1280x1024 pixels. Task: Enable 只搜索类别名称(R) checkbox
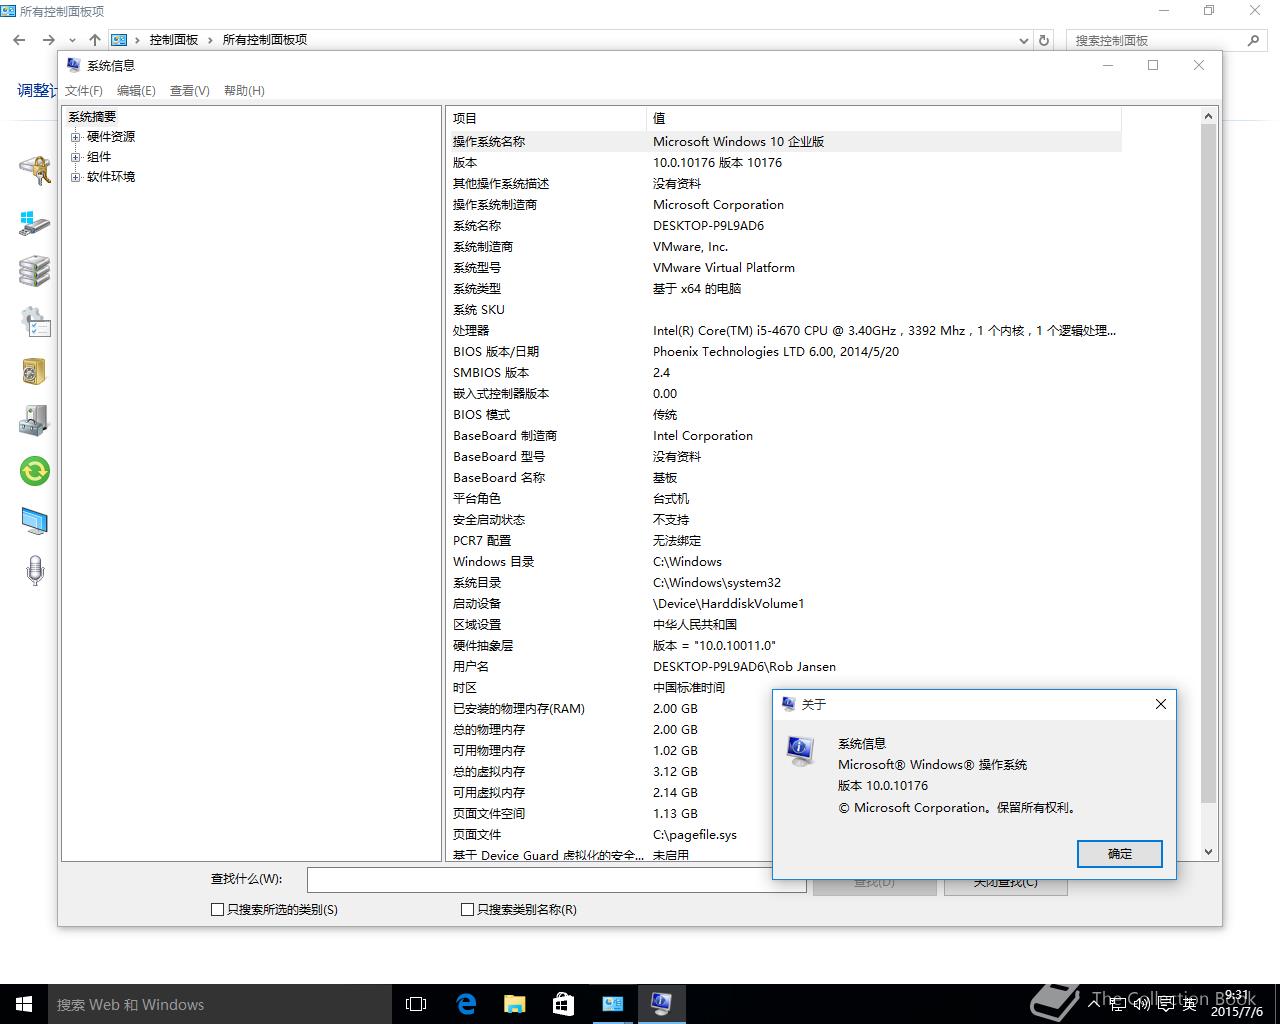point(467,909)
